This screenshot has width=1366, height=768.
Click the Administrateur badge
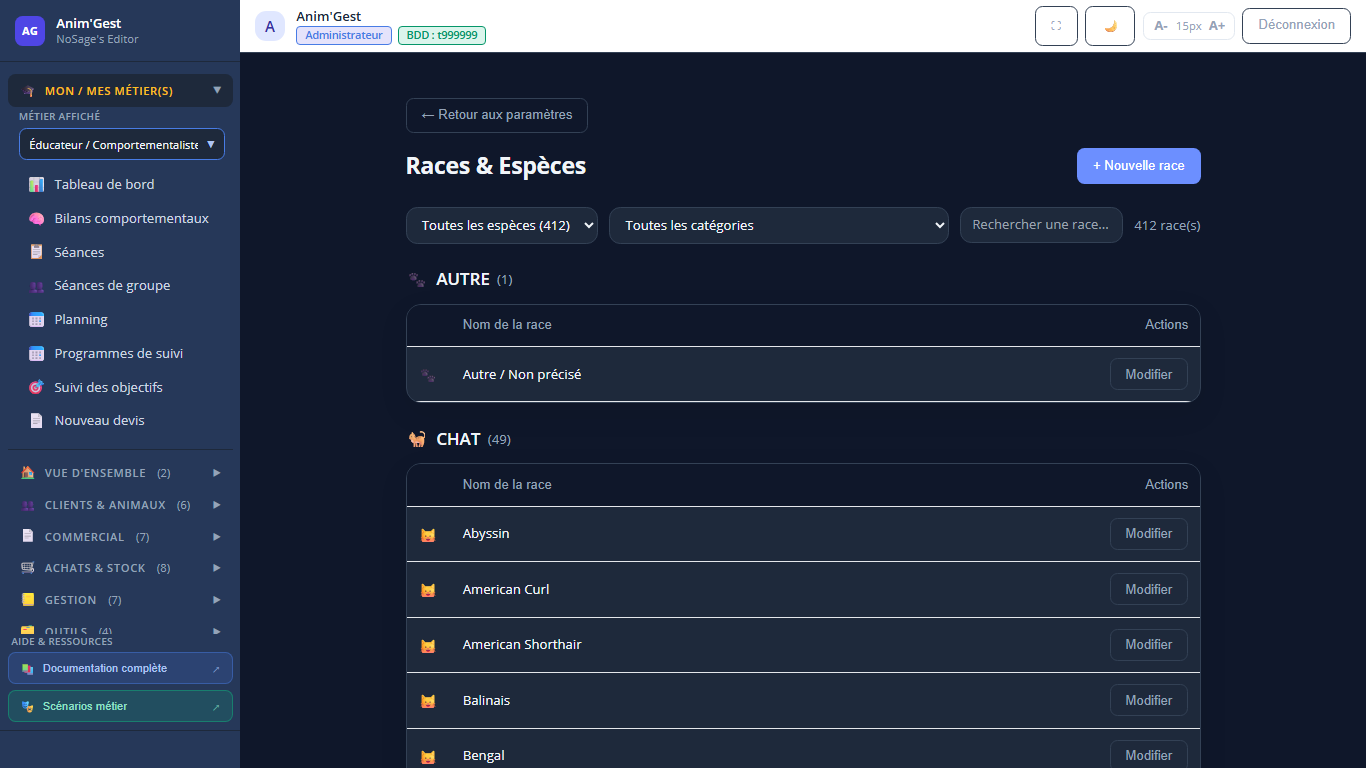click(x=344, y=35)
